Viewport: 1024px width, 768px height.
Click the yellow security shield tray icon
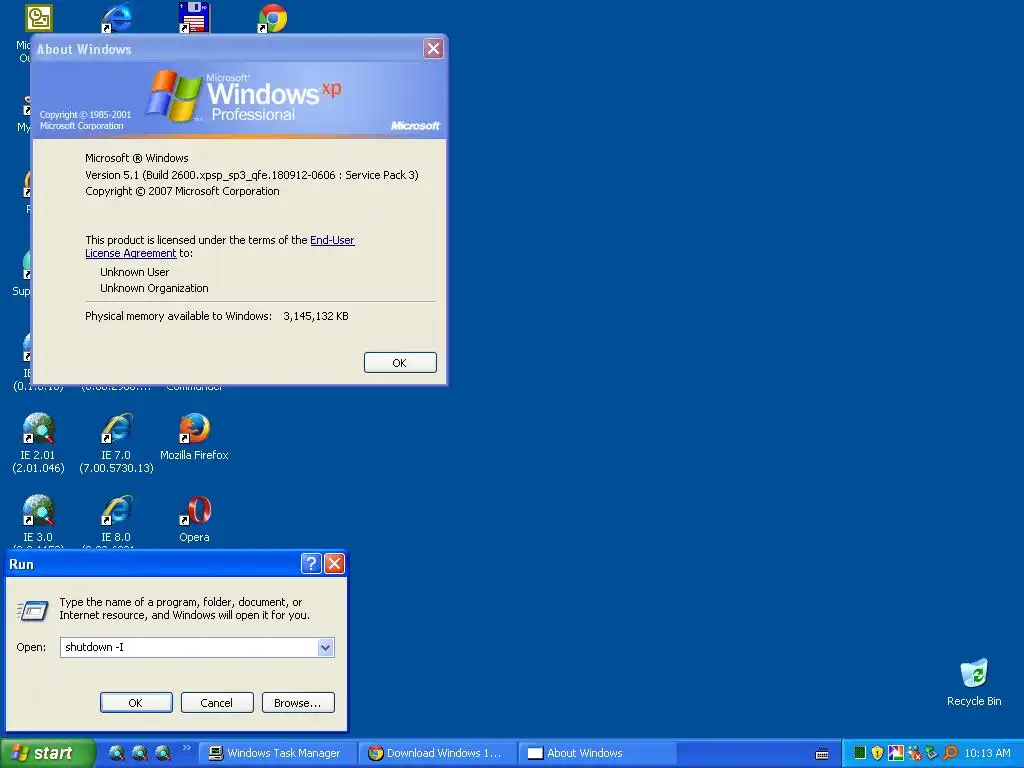coord(877,753)
